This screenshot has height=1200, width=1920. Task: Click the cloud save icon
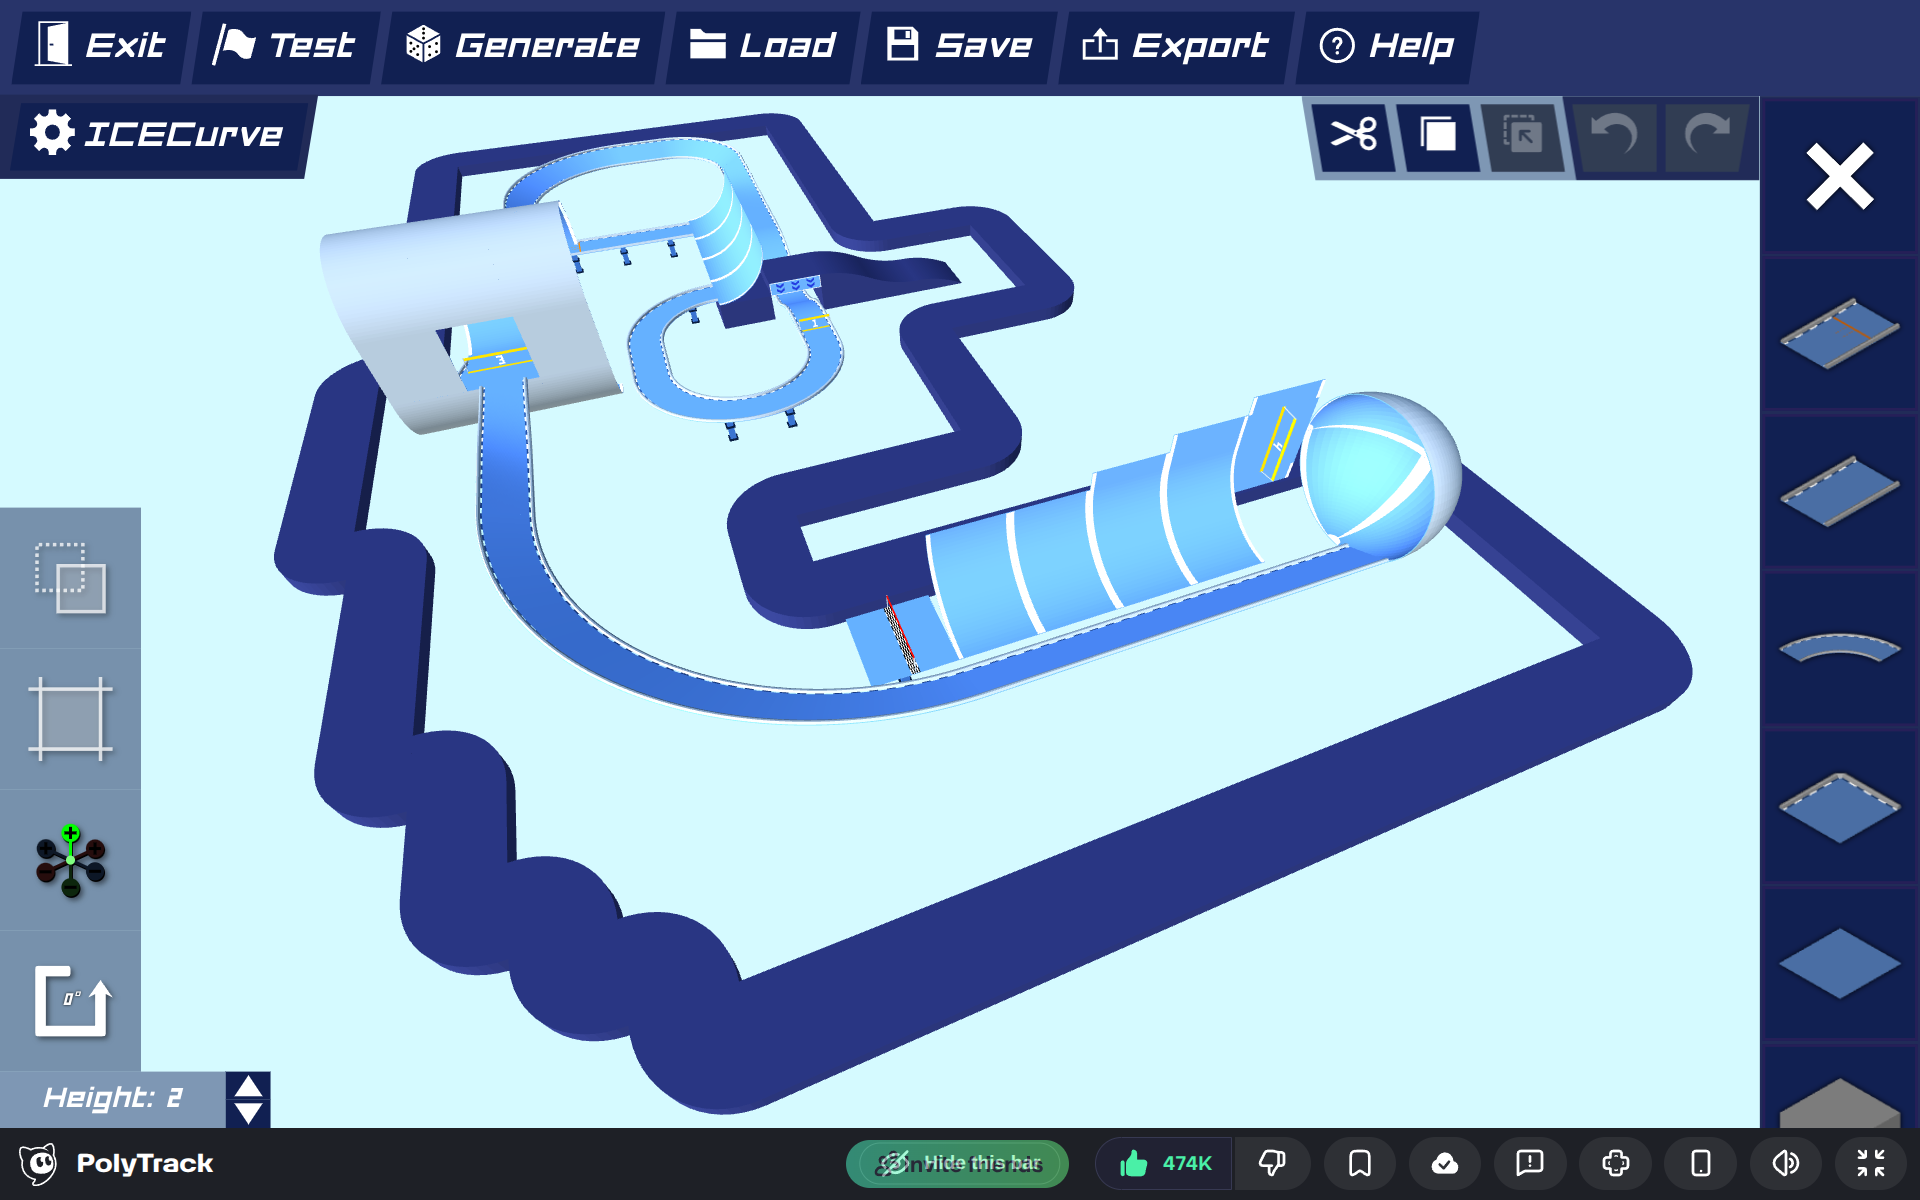point(1445,1164)
